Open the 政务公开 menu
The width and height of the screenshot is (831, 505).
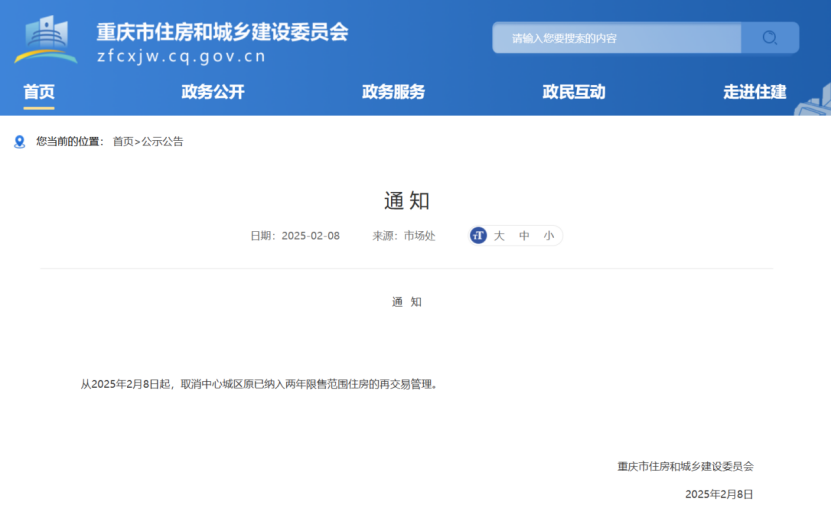(x=213, y=92)
